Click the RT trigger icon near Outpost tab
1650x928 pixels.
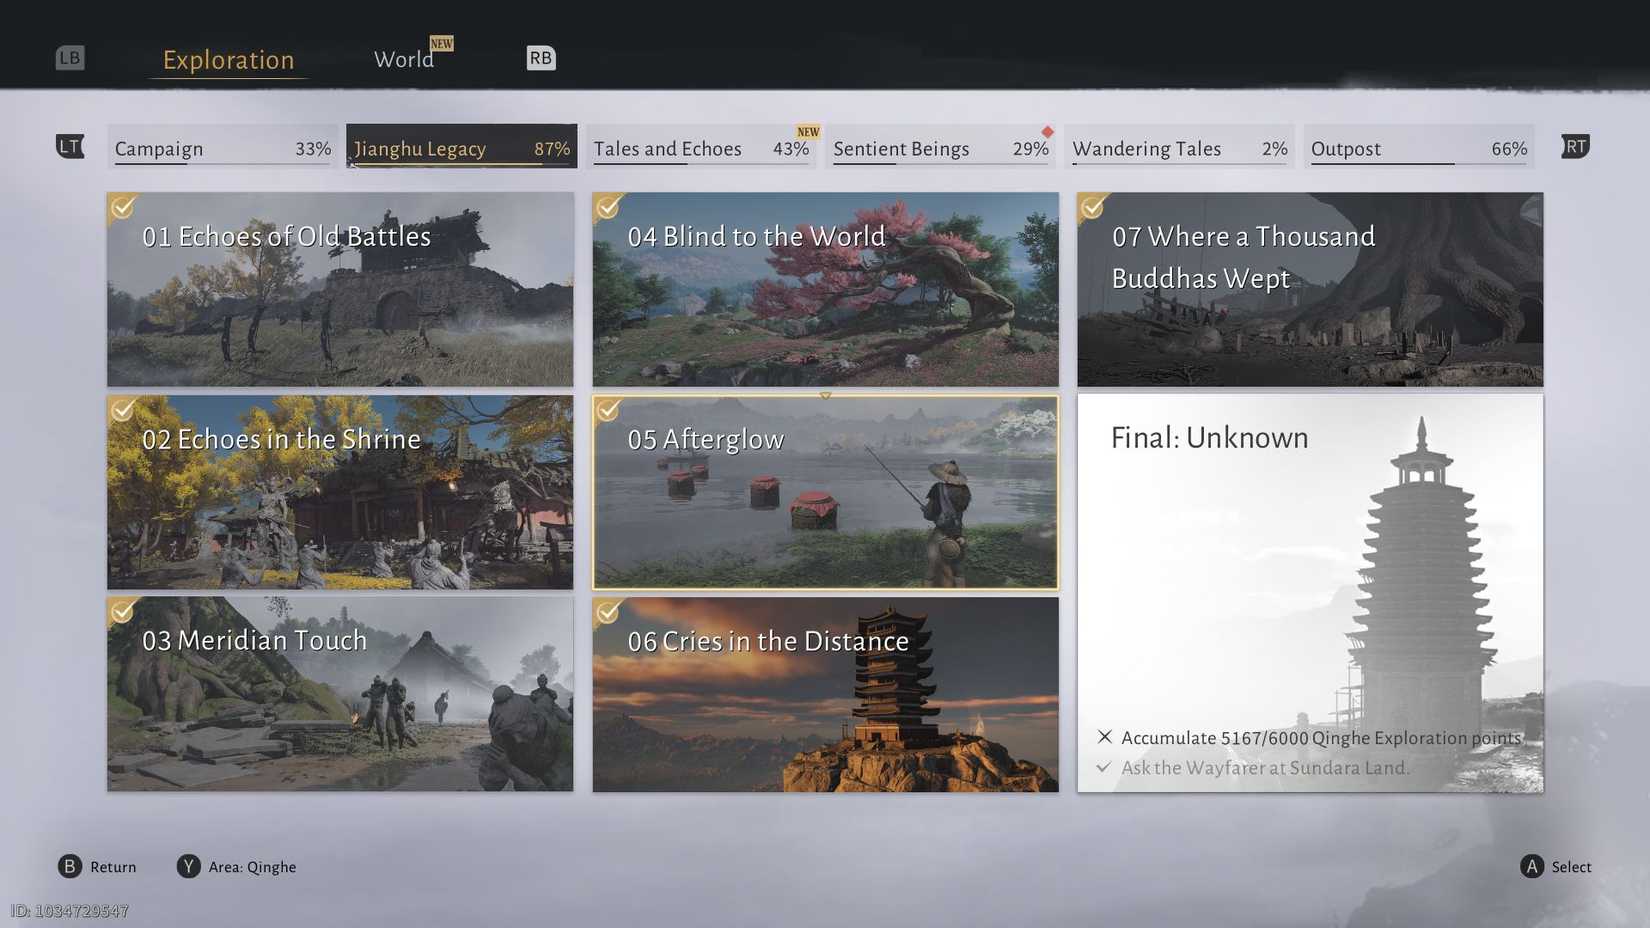[1575, 146]
